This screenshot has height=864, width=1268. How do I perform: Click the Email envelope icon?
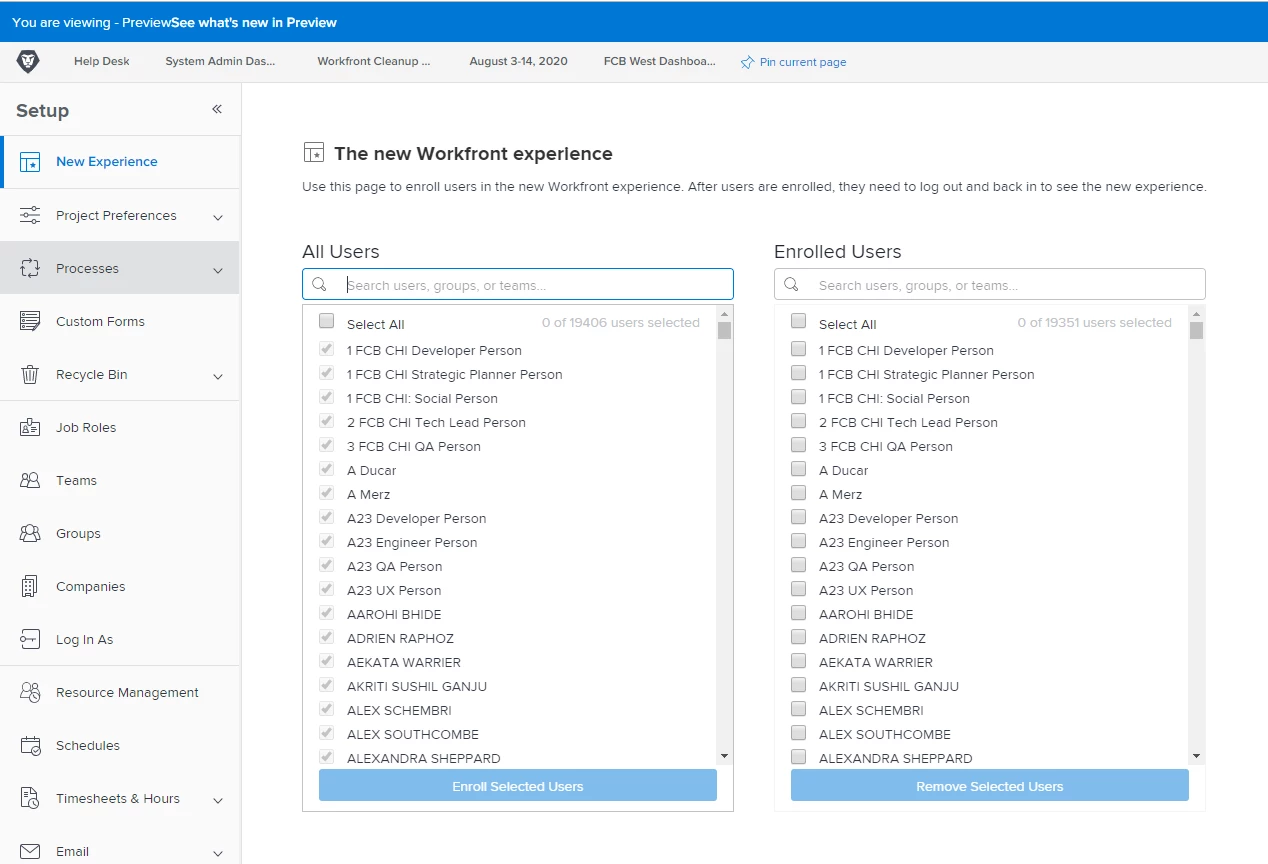coord(30,851)
